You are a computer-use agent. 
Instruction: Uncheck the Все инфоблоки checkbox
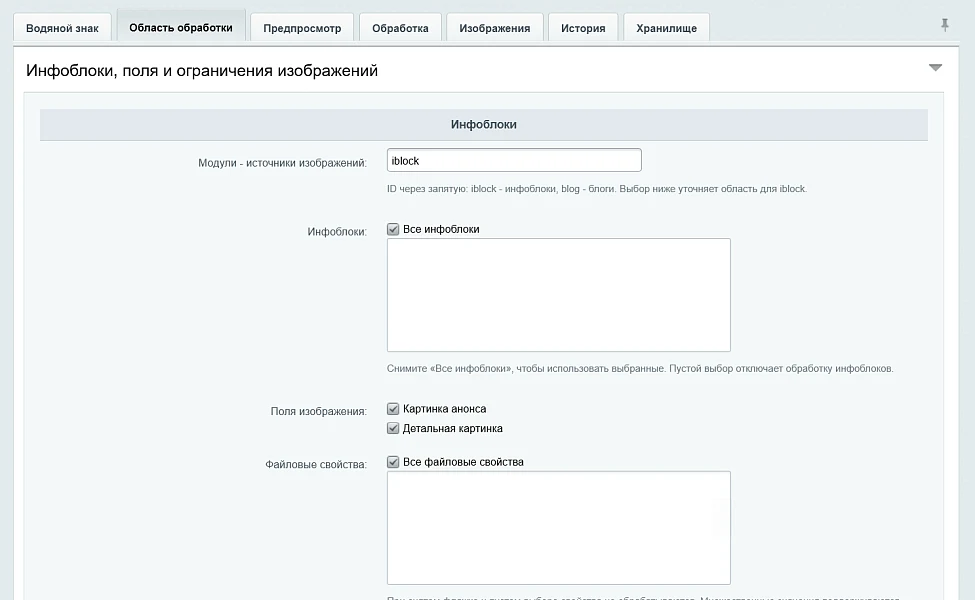point(393,229)
